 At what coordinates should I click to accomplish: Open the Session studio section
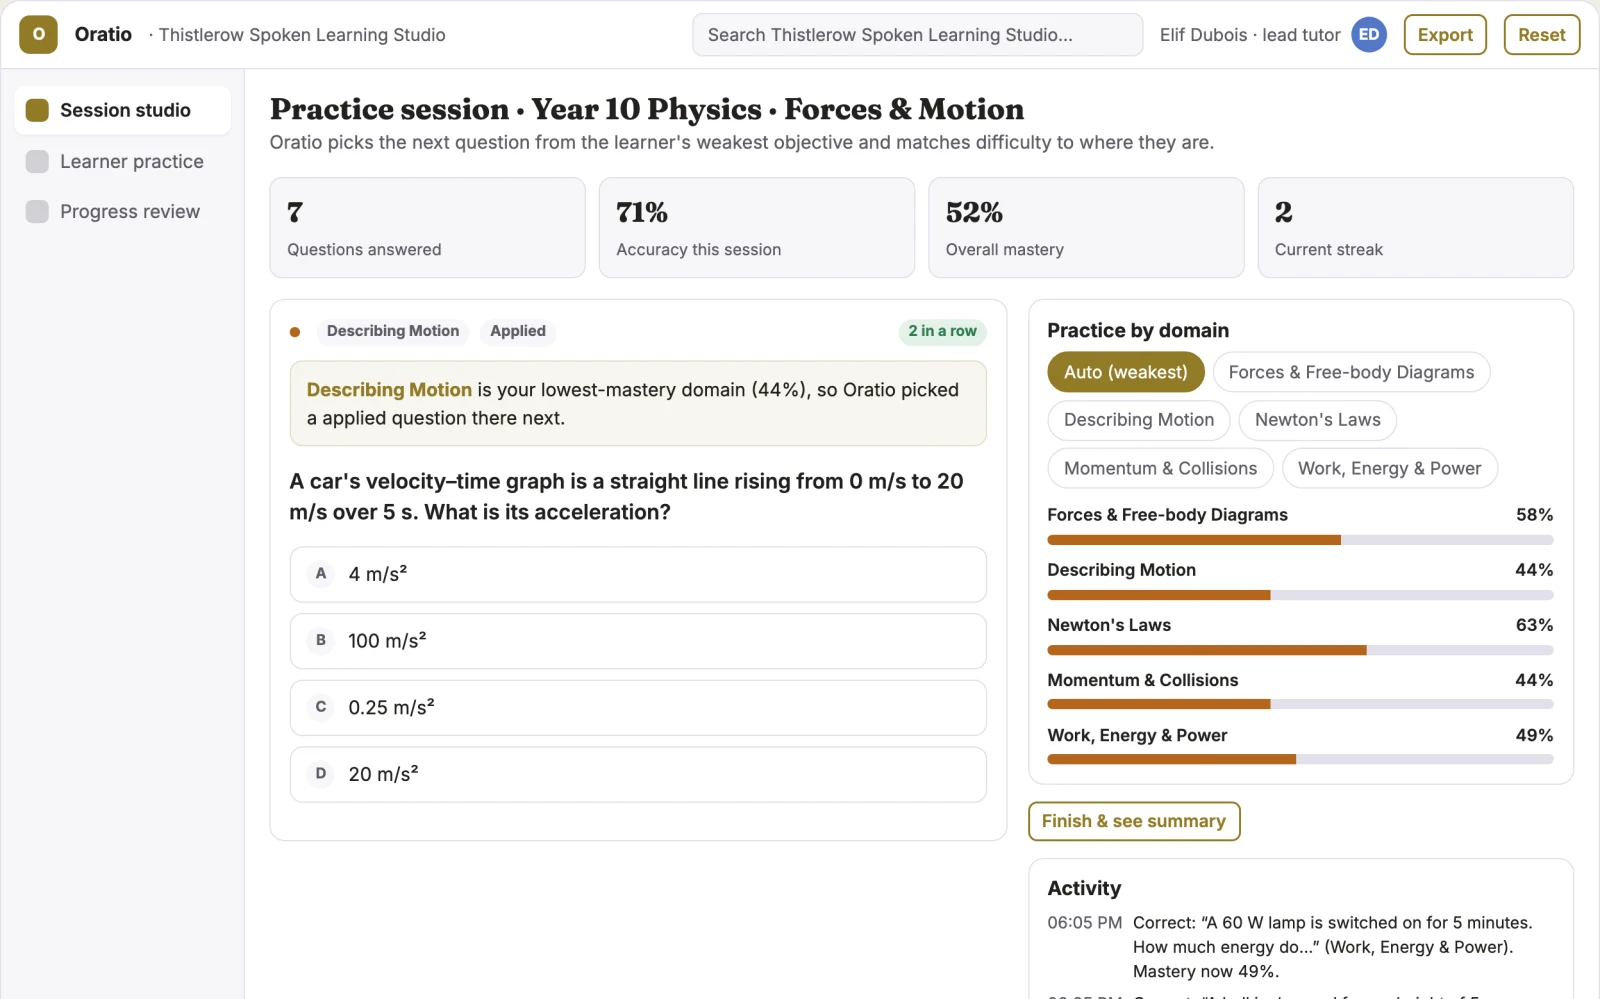(122, 110)
